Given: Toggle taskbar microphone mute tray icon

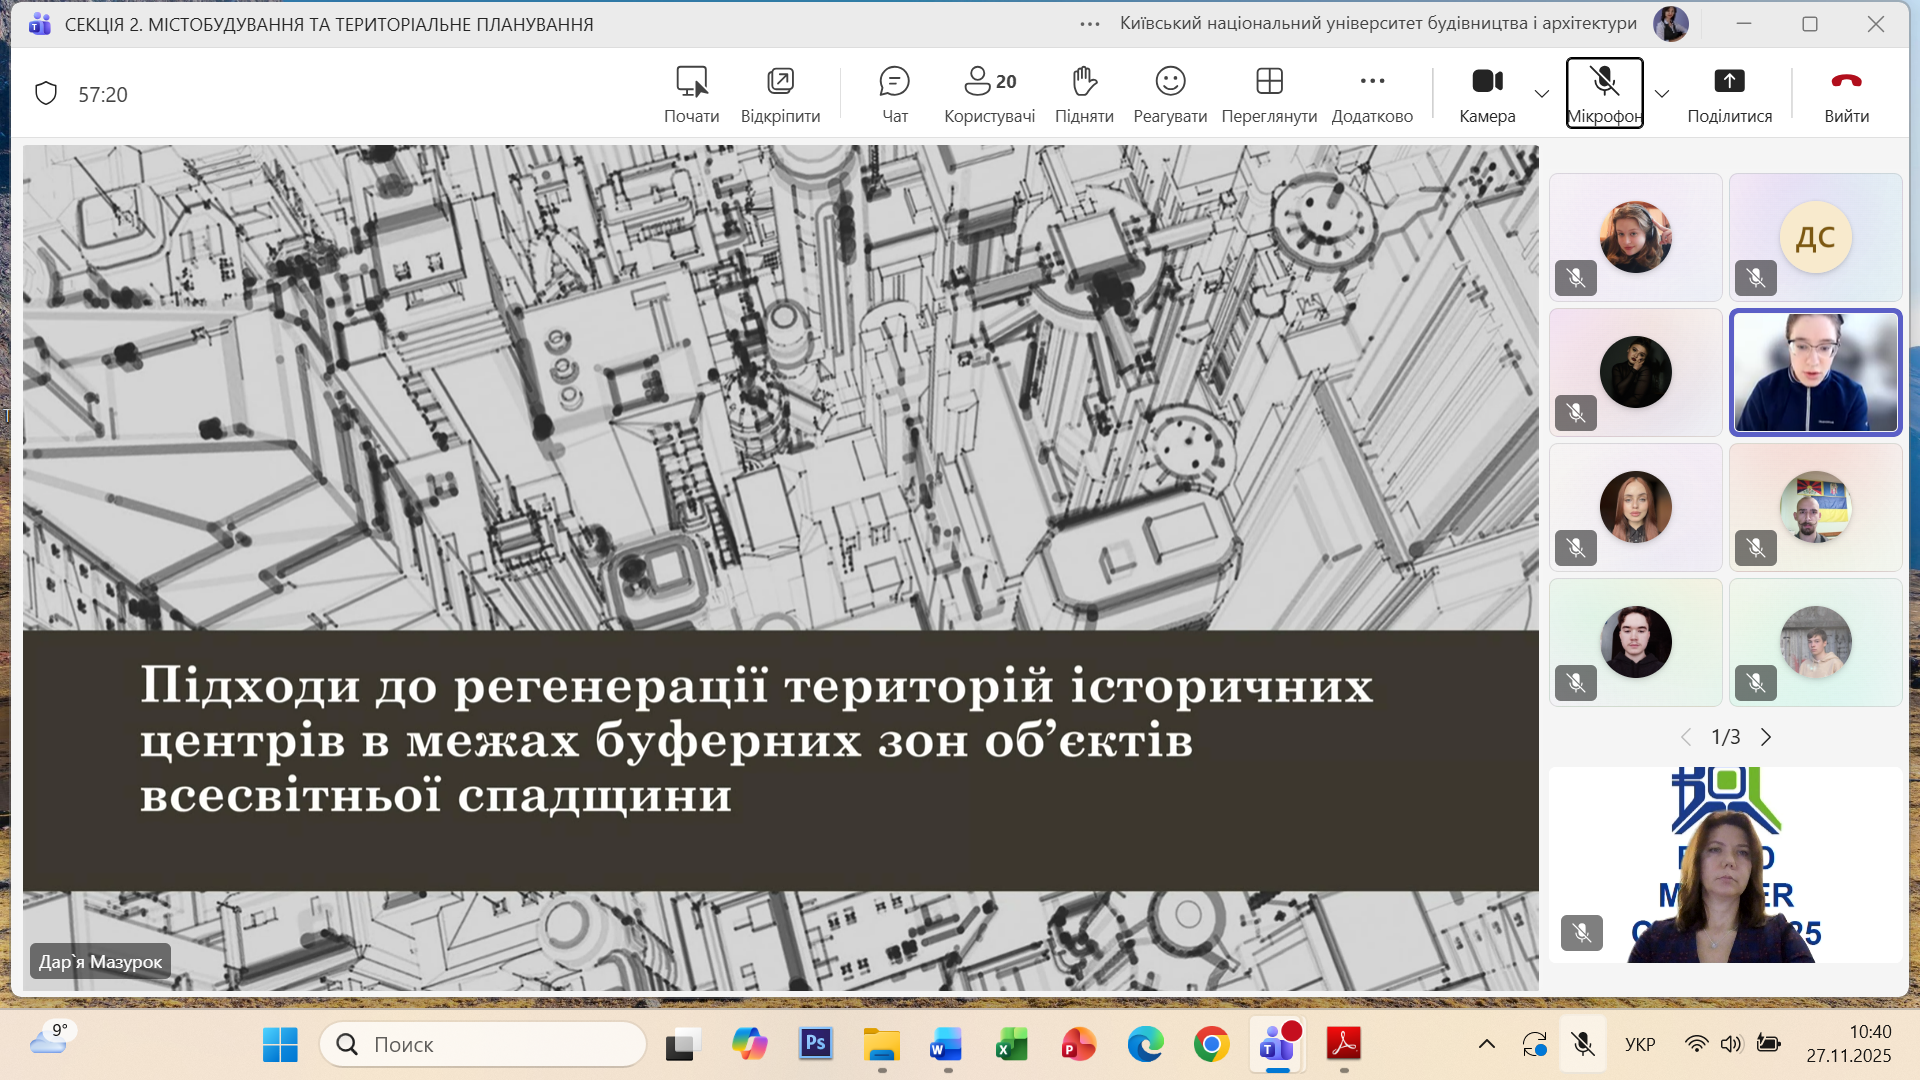Looking at the screenshot, I should 1582,1044.
